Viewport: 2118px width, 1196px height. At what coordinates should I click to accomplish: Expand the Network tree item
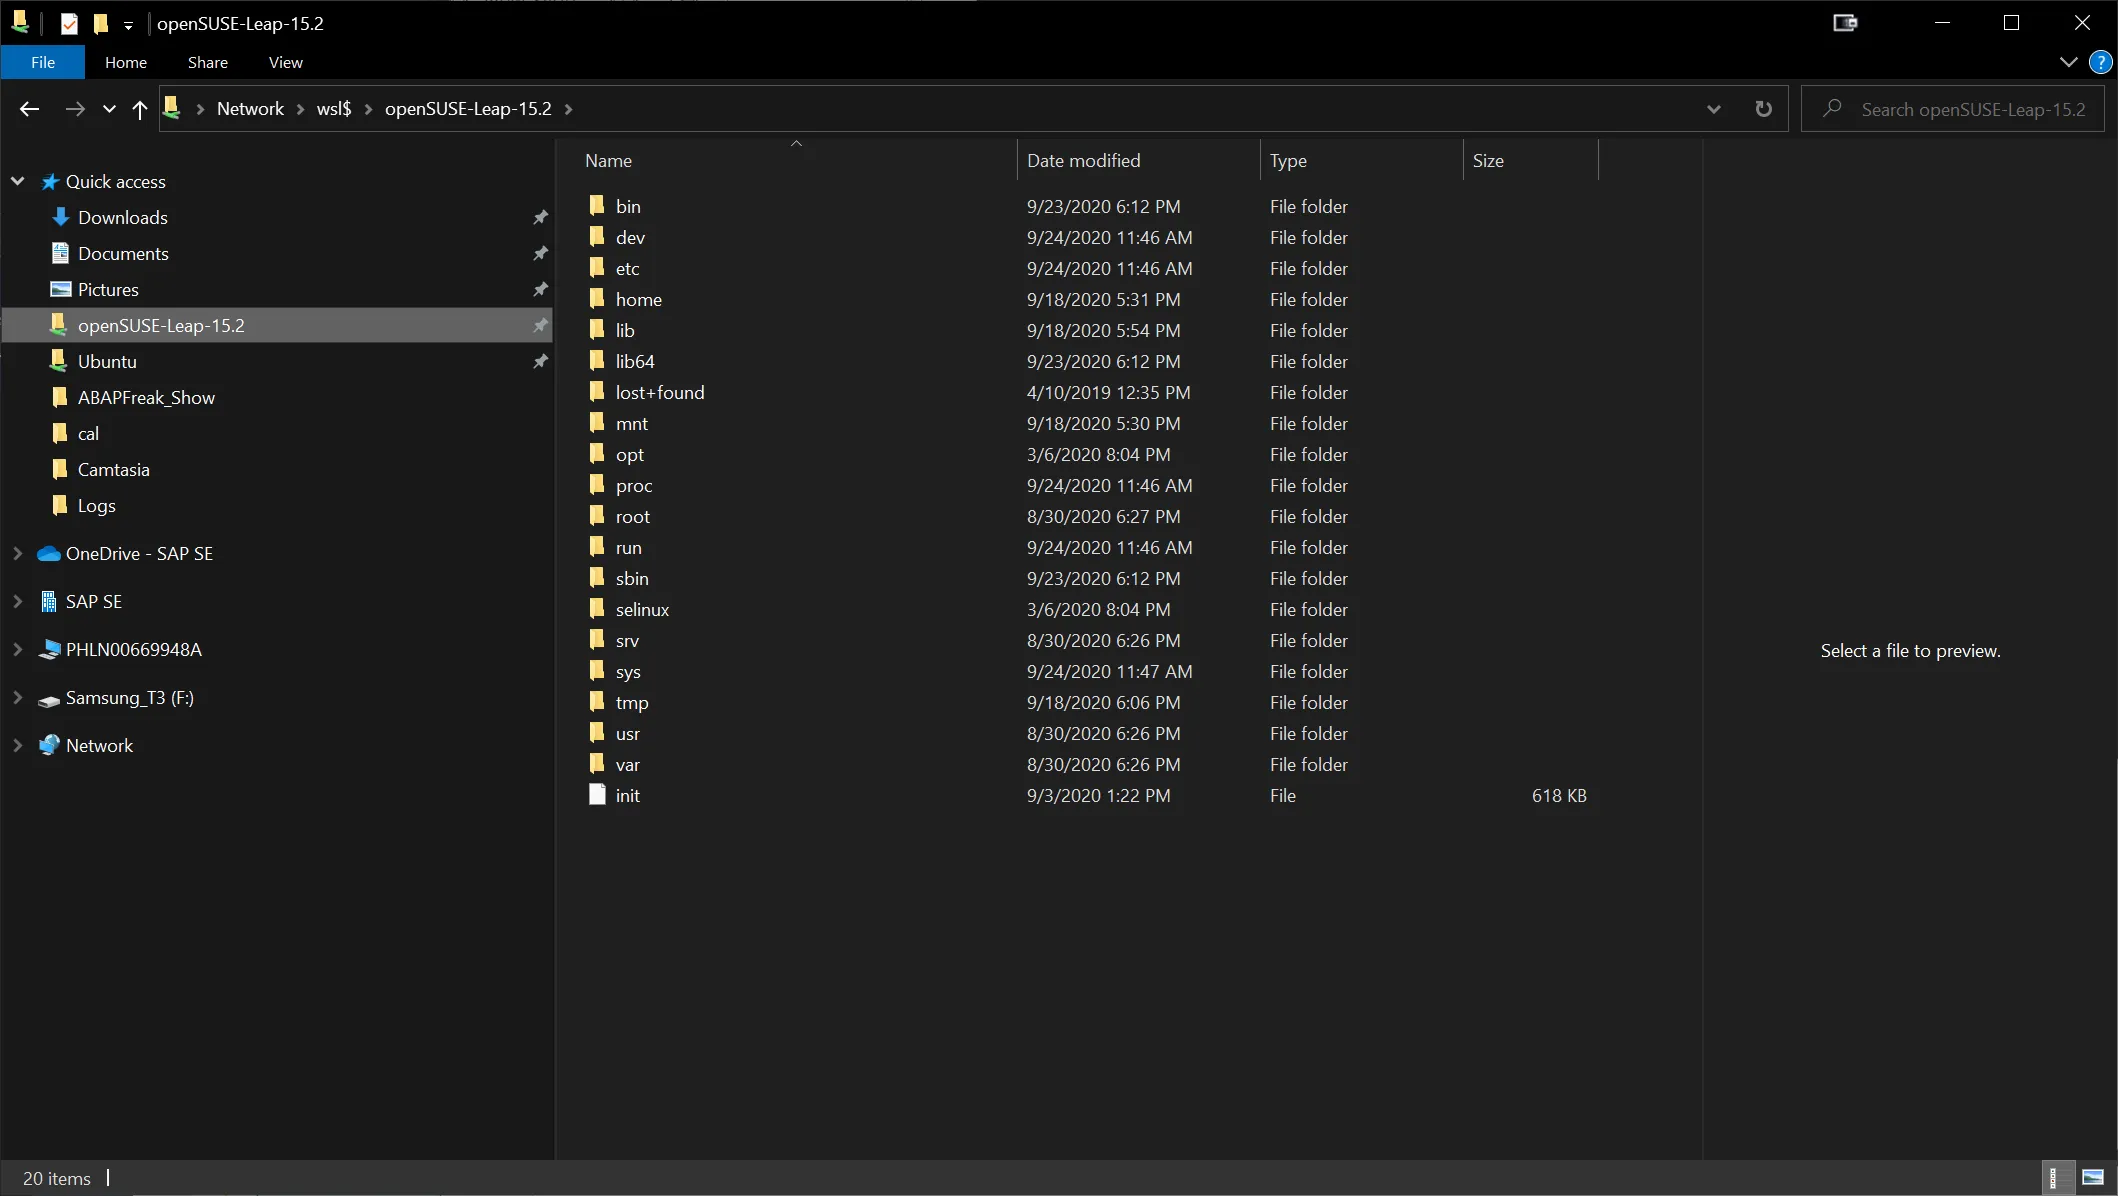pyautogui.click(x=17, y=745)
